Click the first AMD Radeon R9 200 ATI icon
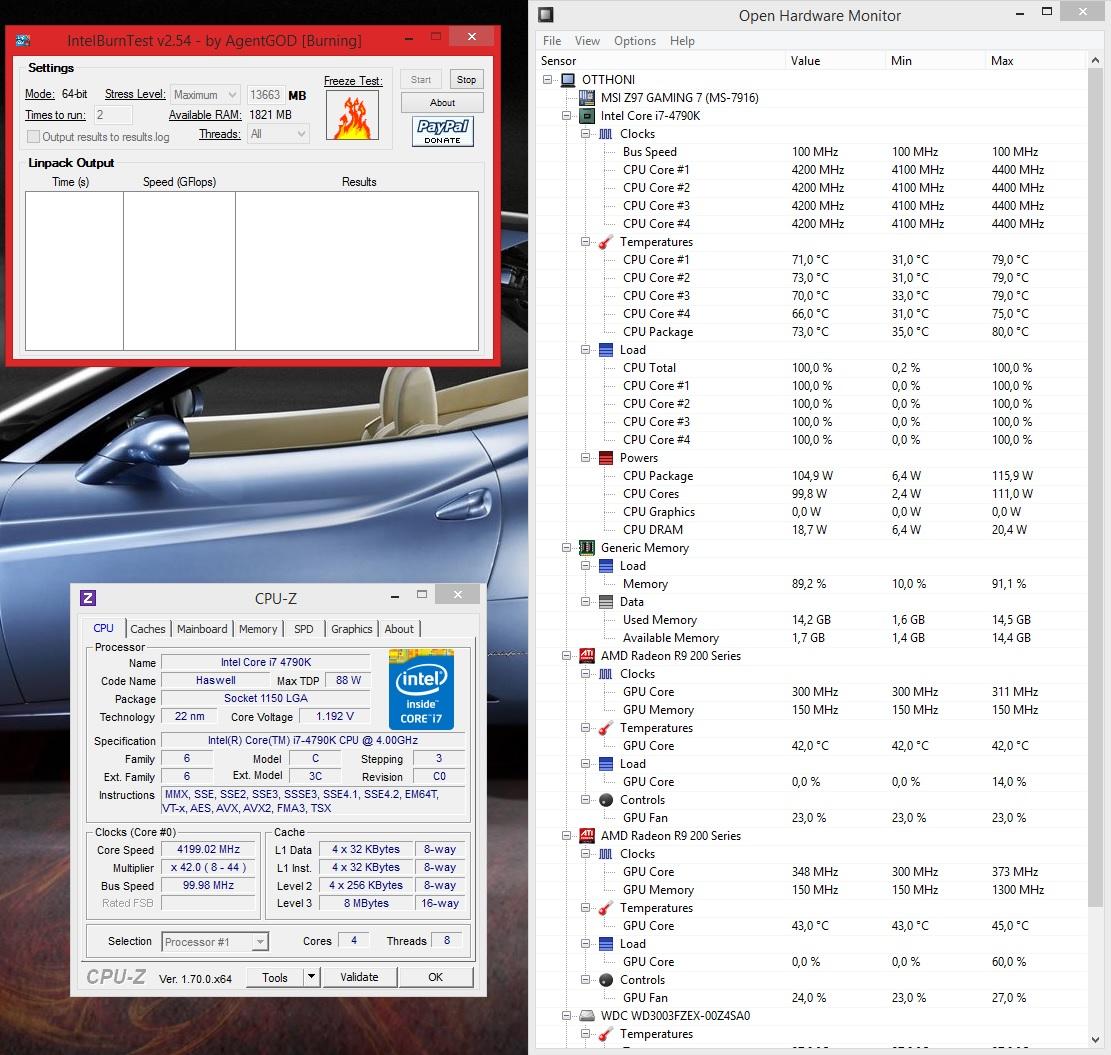 coord(587,656)
